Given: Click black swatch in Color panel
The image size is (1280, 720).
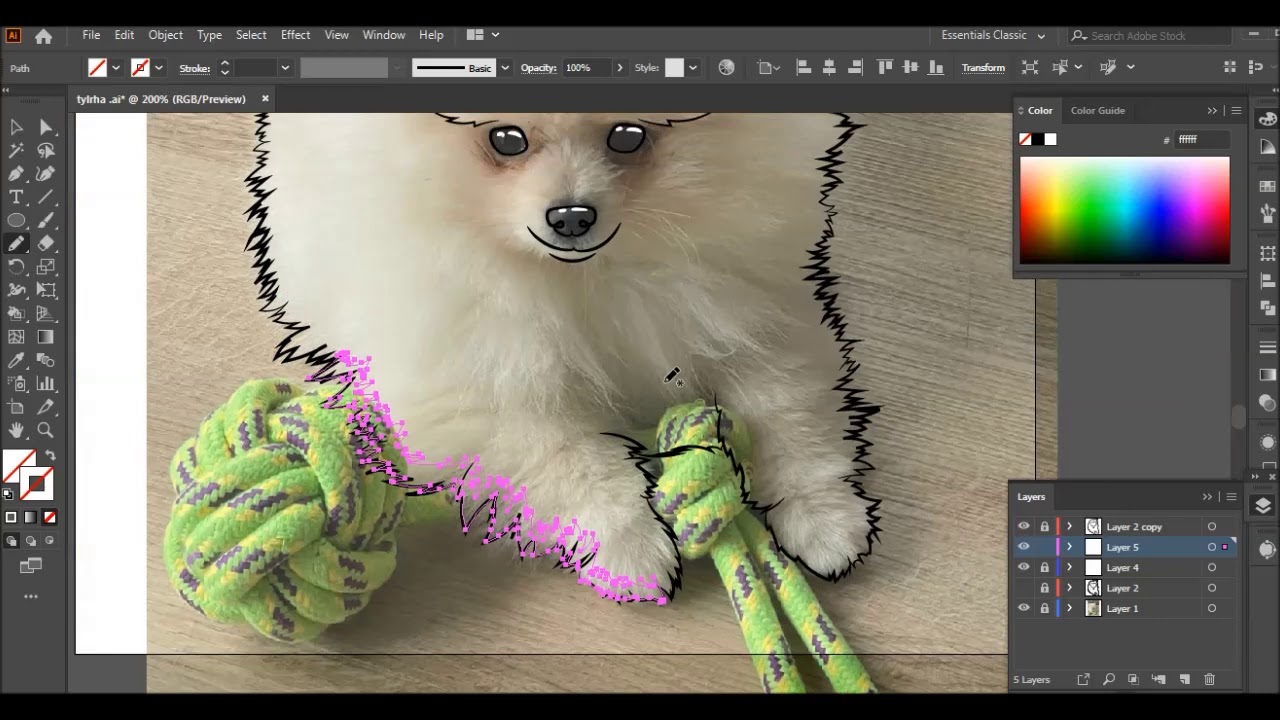Looking at the screenshot, I should pyautogui.click(x=1037, y=139).
